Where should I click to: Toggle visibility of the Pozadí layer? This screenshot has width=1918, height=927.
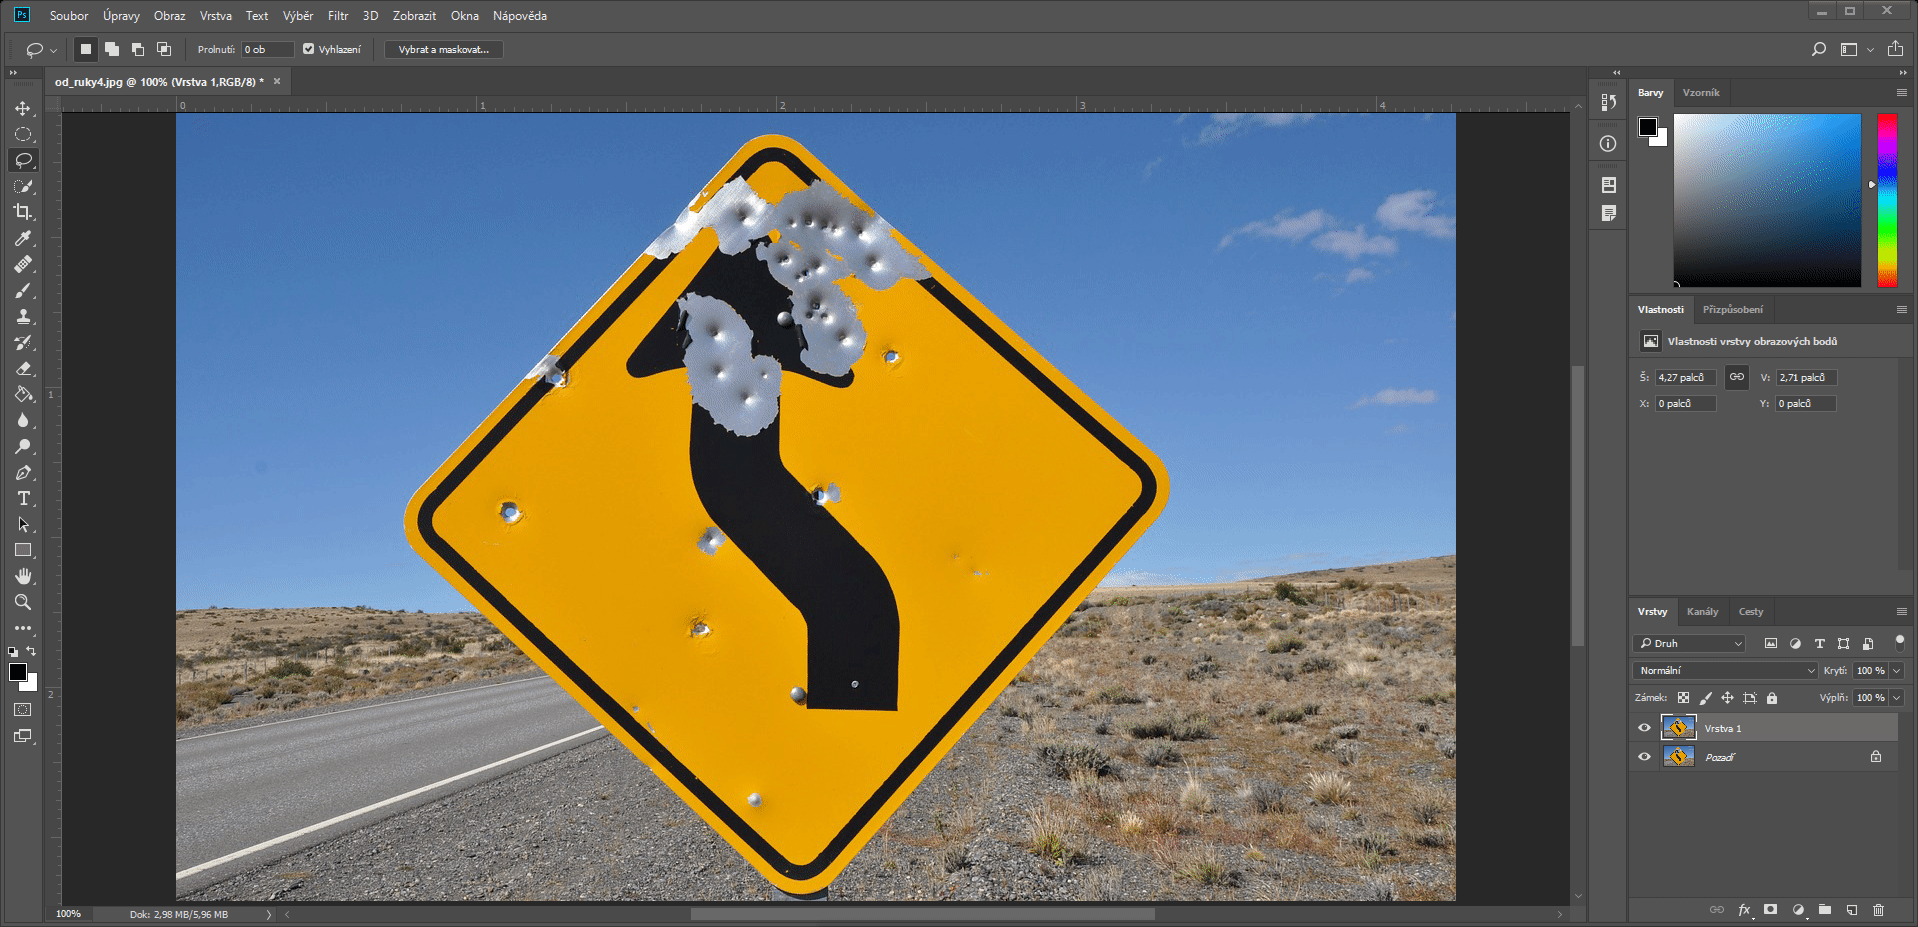tap(1644, 757)
